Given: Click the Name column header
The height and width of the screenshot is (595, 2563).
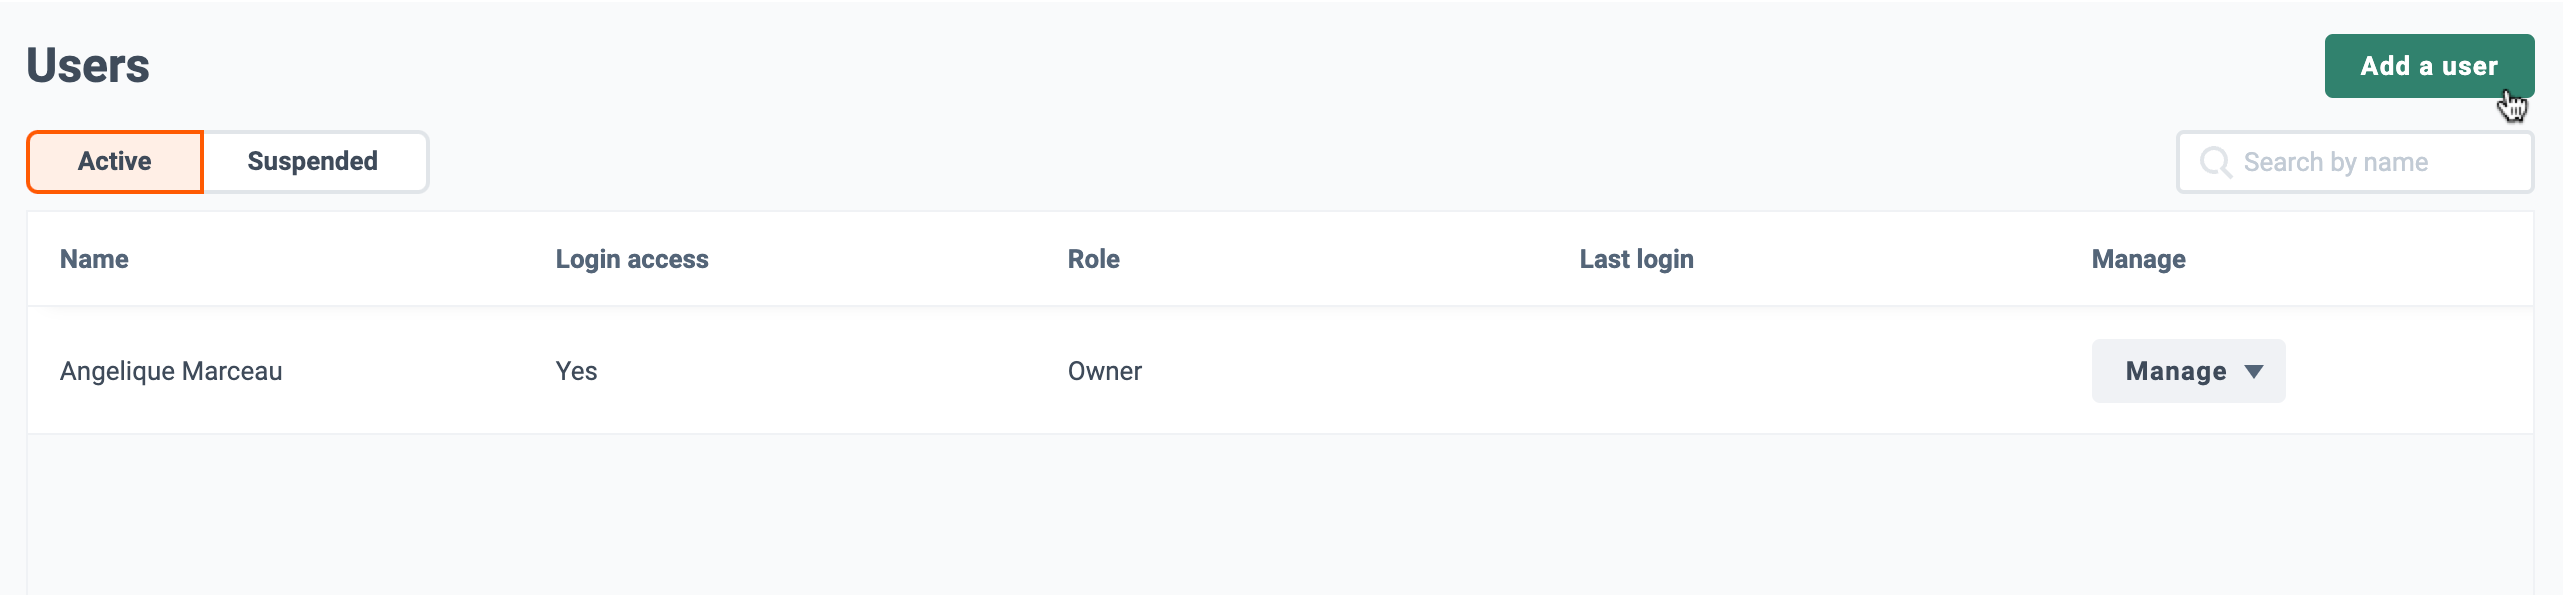Looking at the screenshot, I should click(94, 259).
